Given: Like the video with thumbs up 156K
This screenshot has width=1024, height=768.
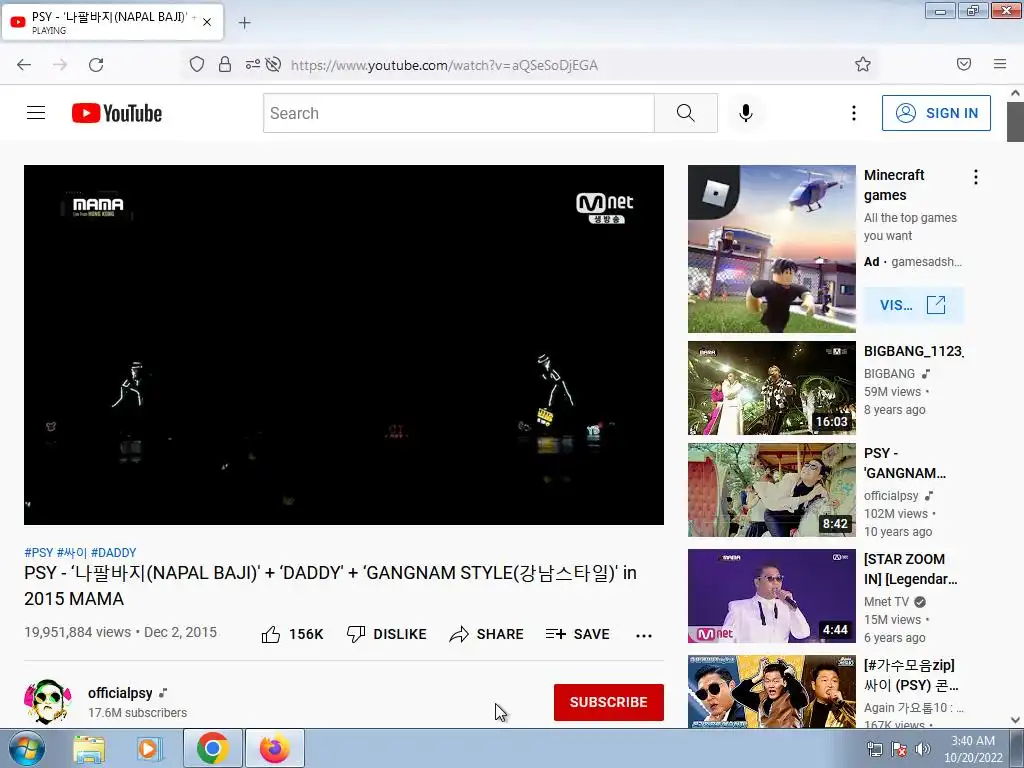Looking at the screenshot, I should coord(292,634).
